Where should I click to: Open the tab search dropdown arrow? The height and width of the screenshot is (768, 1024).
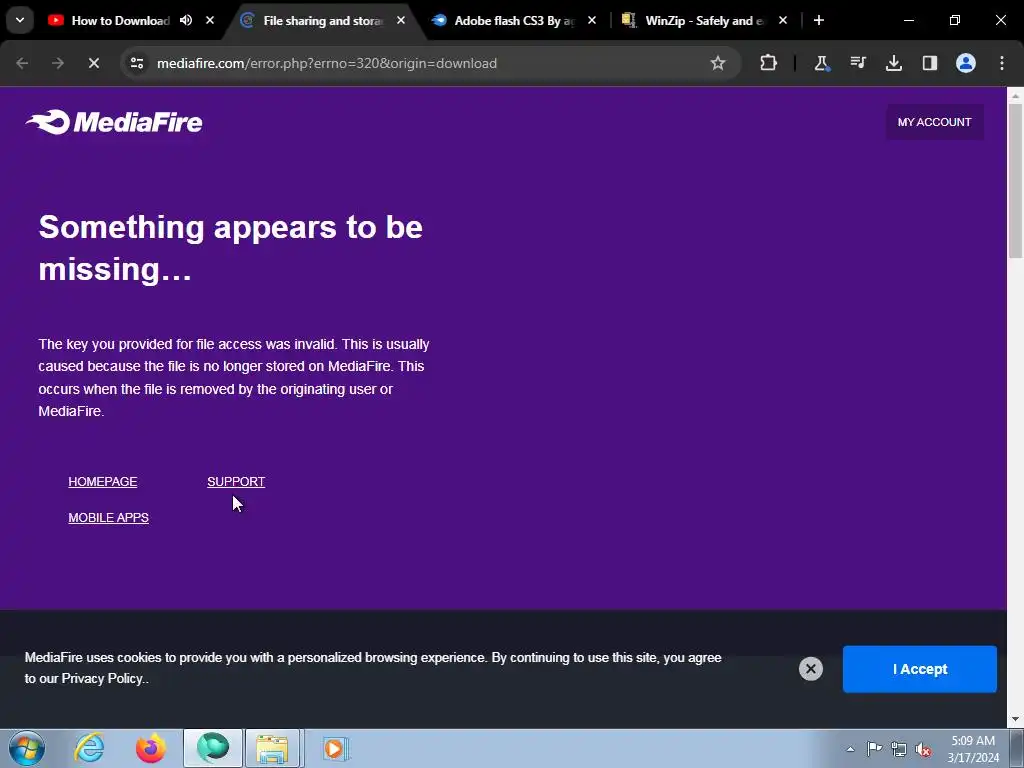click(20, 20)
